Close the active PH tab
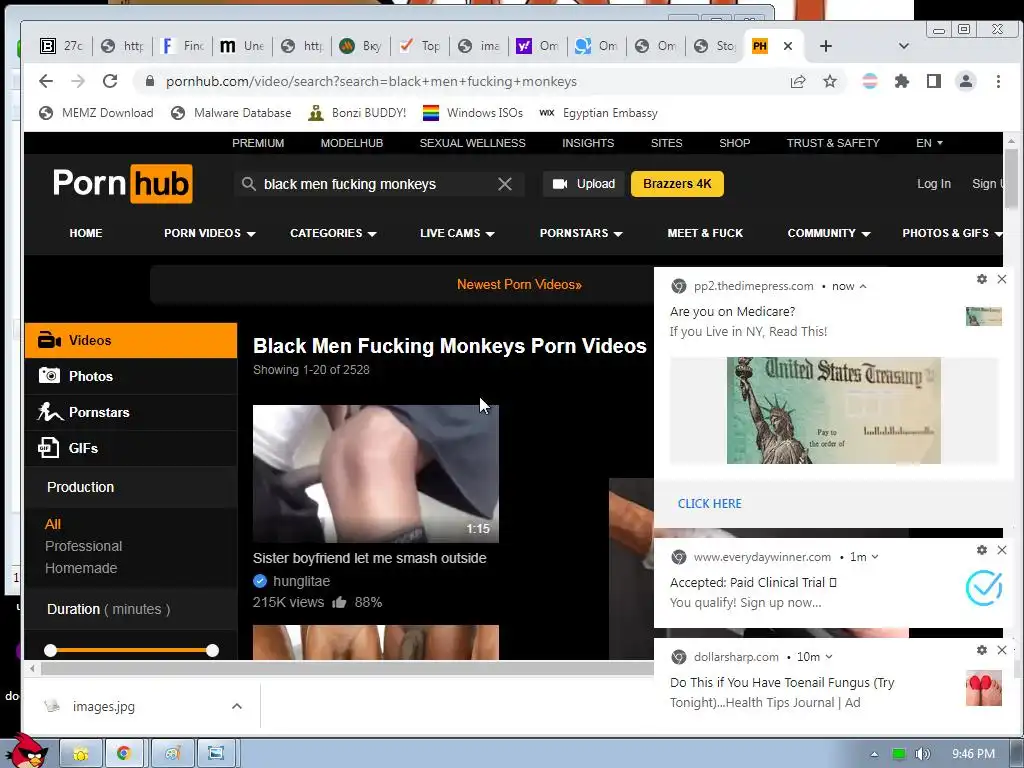The height and width of the screenshot is (768, 1024). click(788, 46)
